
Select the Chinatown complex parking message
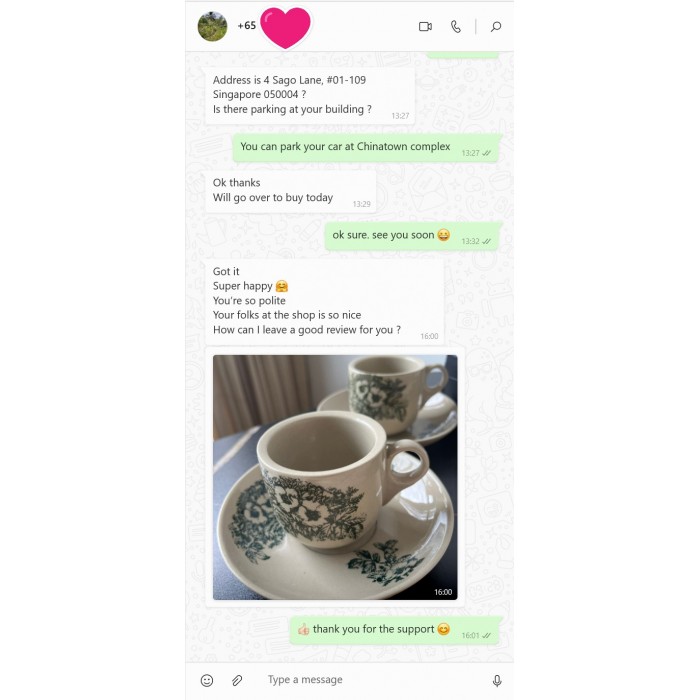pyautogui.click(x=367, y=148)
